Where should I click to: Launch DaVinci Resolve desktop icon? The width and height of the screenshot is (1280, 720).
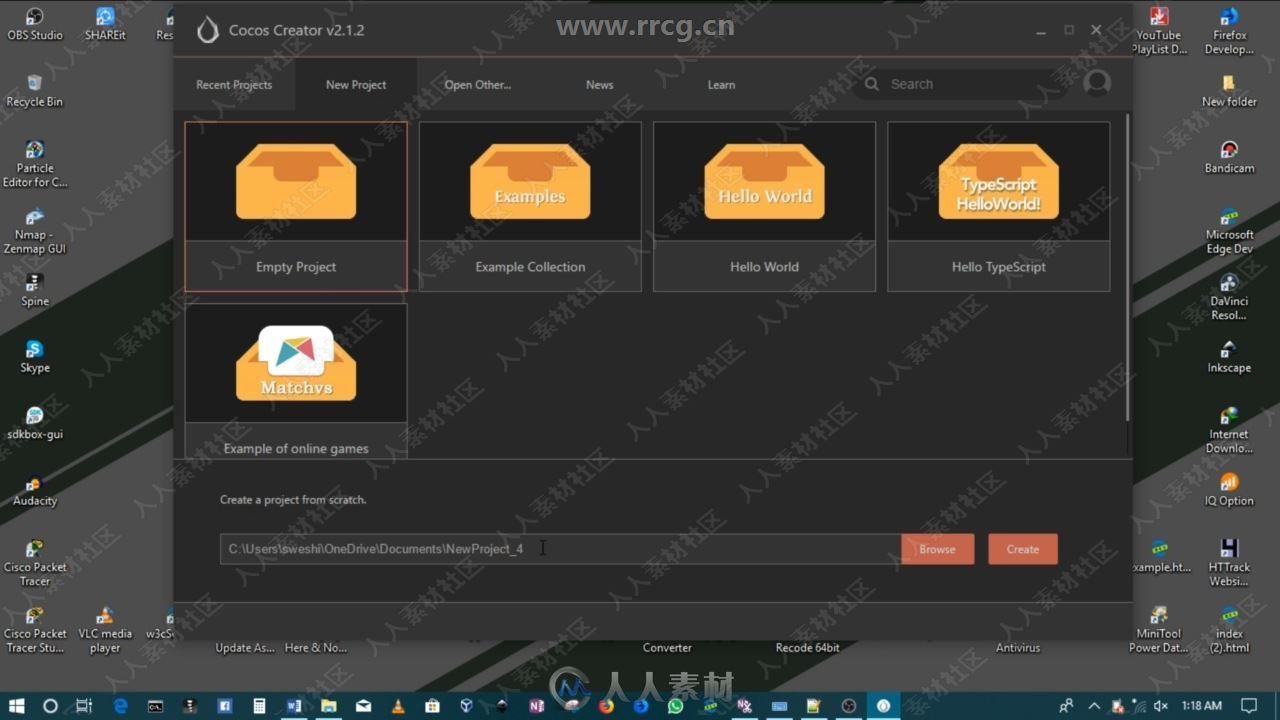[x=1229, y=297]
